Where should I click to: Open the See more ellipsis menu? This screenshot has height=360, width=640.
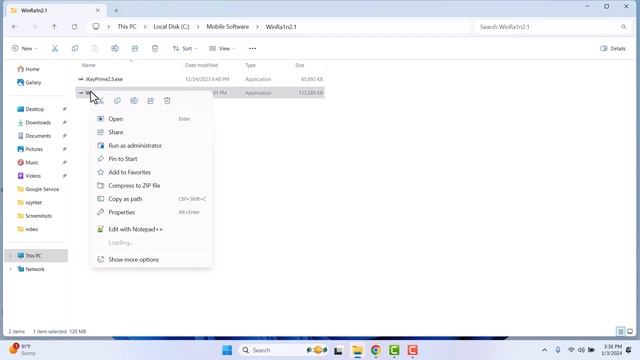click(x=252, y=49)
